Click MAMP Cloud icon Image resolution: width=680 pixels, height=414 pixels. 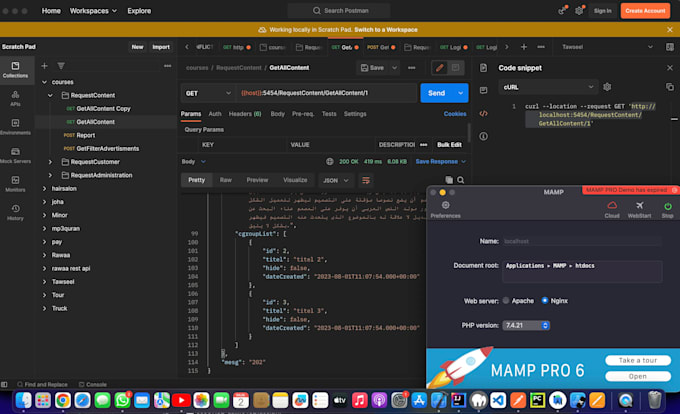click(612, 209)
